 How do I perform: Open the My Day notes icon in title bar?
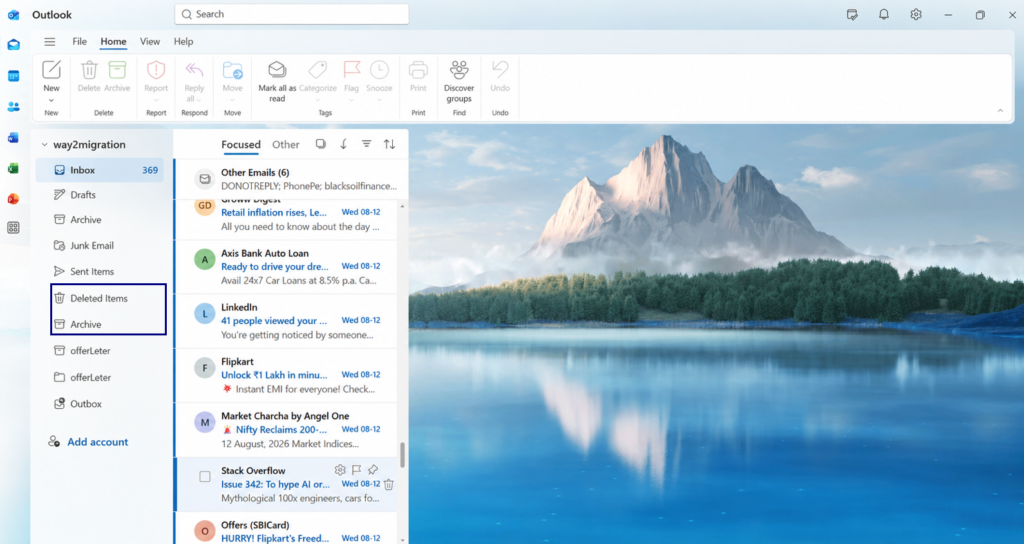coord(852,14)
